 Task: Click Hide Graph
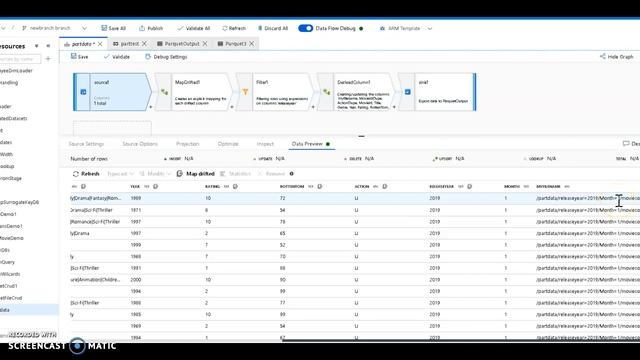(617, 57)
